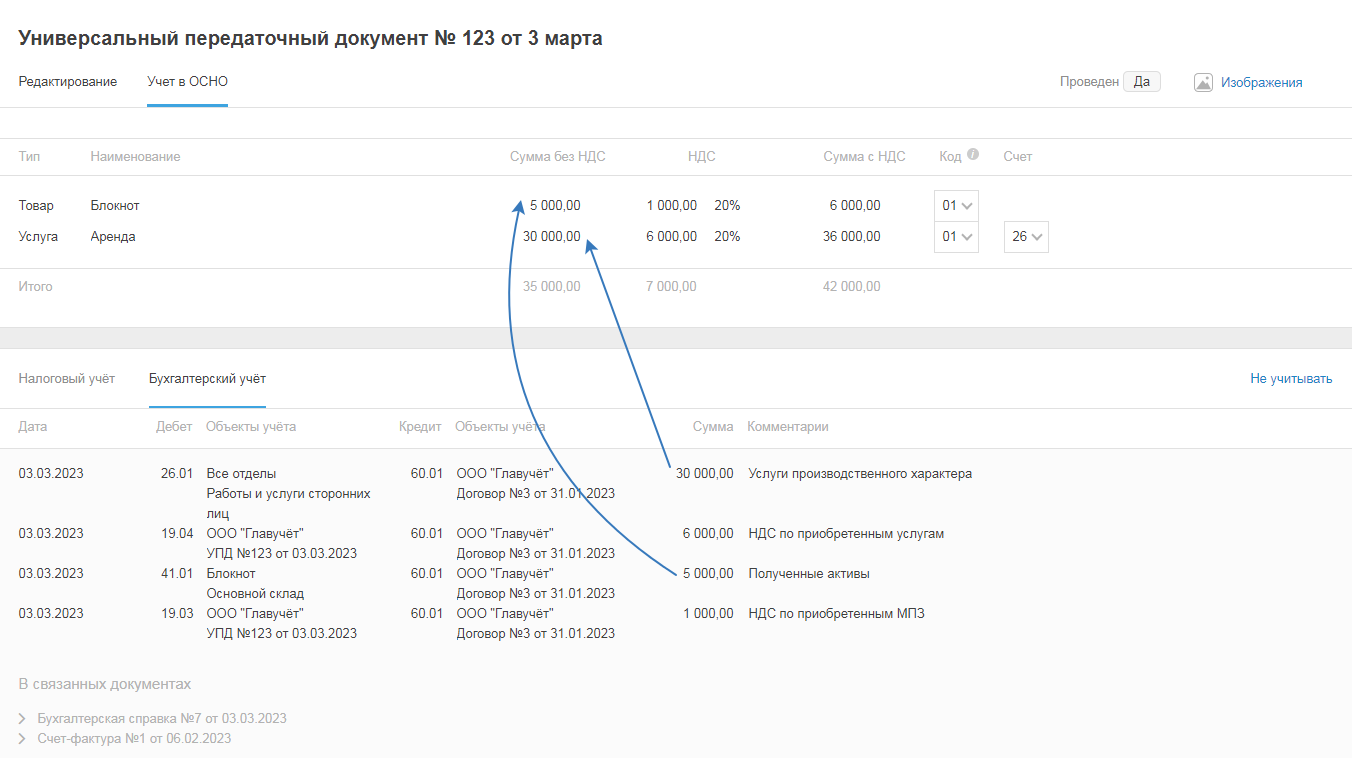The width and height of the screenshot is (1352, 758).
Task: Click the 30 000,00 posting amount
Action: coord(704,474)
